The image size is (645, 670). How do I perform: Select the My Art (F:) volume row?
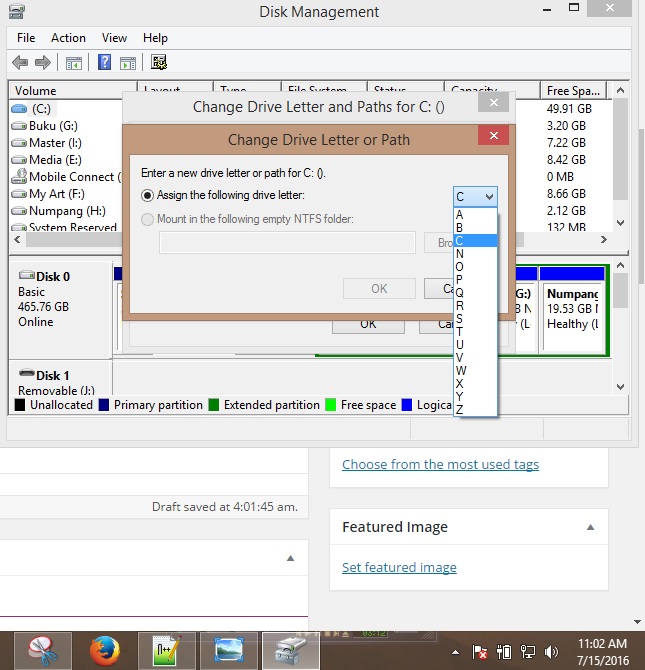65,194
